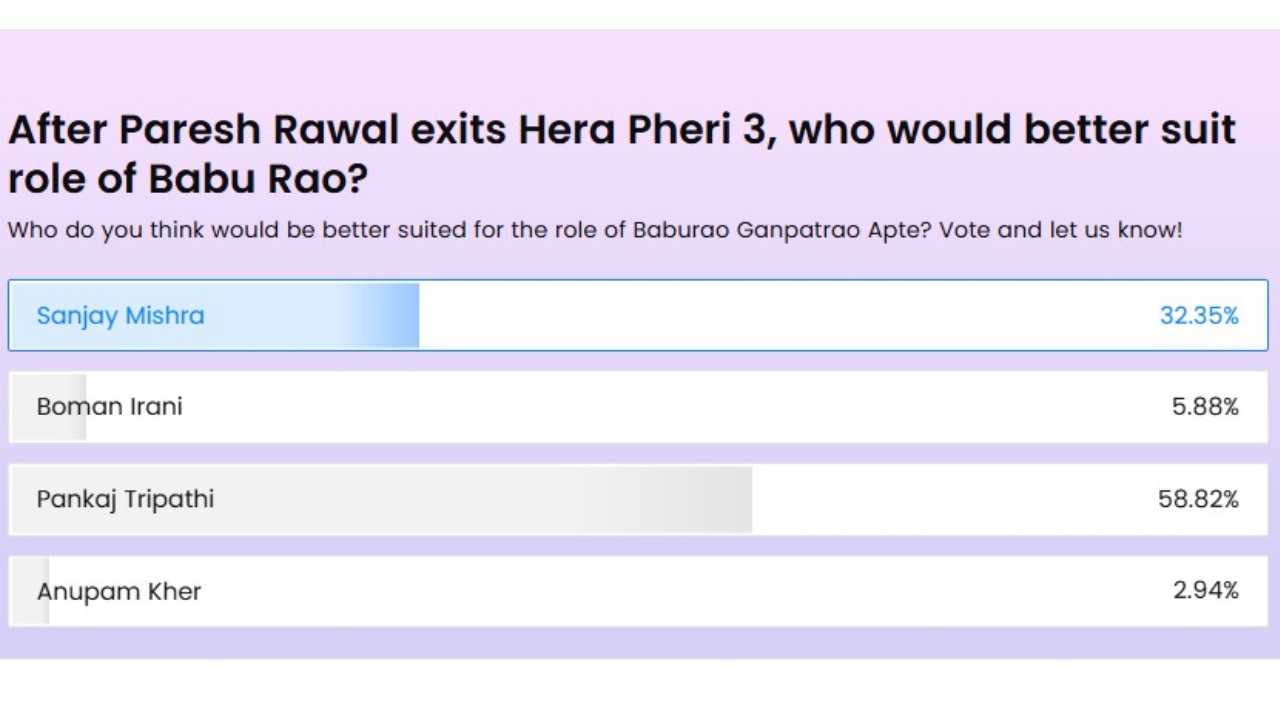Click the poll heading about Hera Pheri 3

(622, 154)
